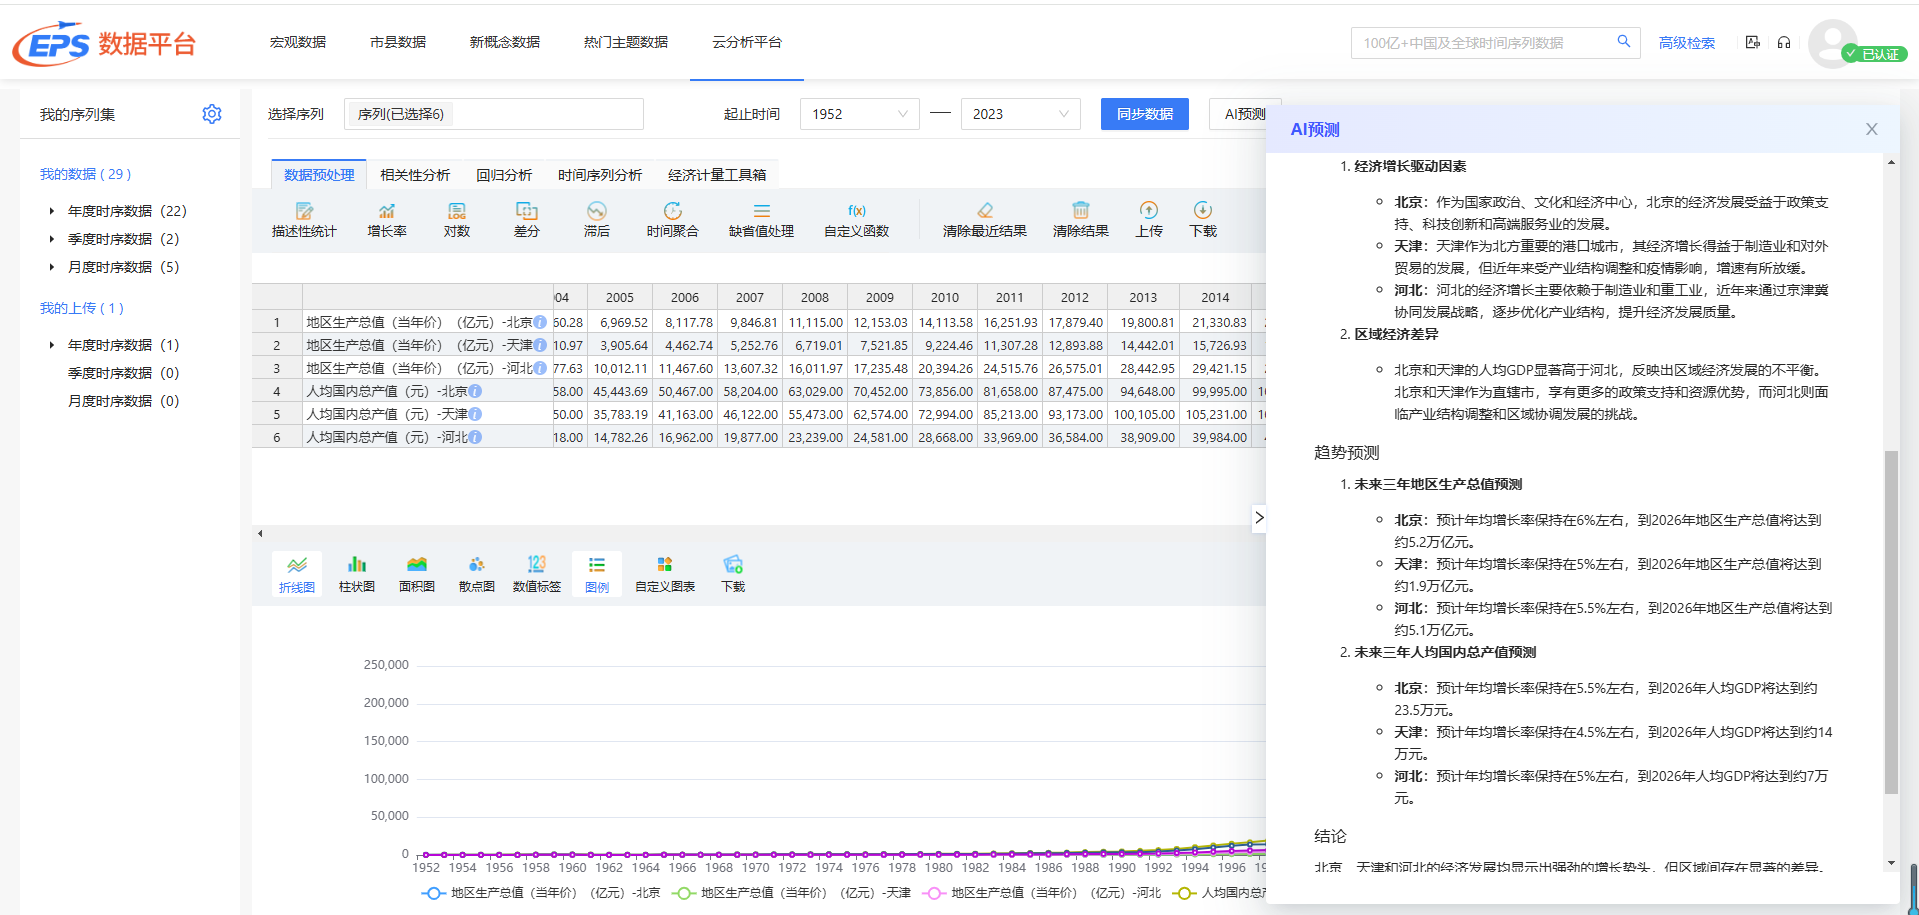
Task: Click the export icon near headset
Action: point(1752,42)
